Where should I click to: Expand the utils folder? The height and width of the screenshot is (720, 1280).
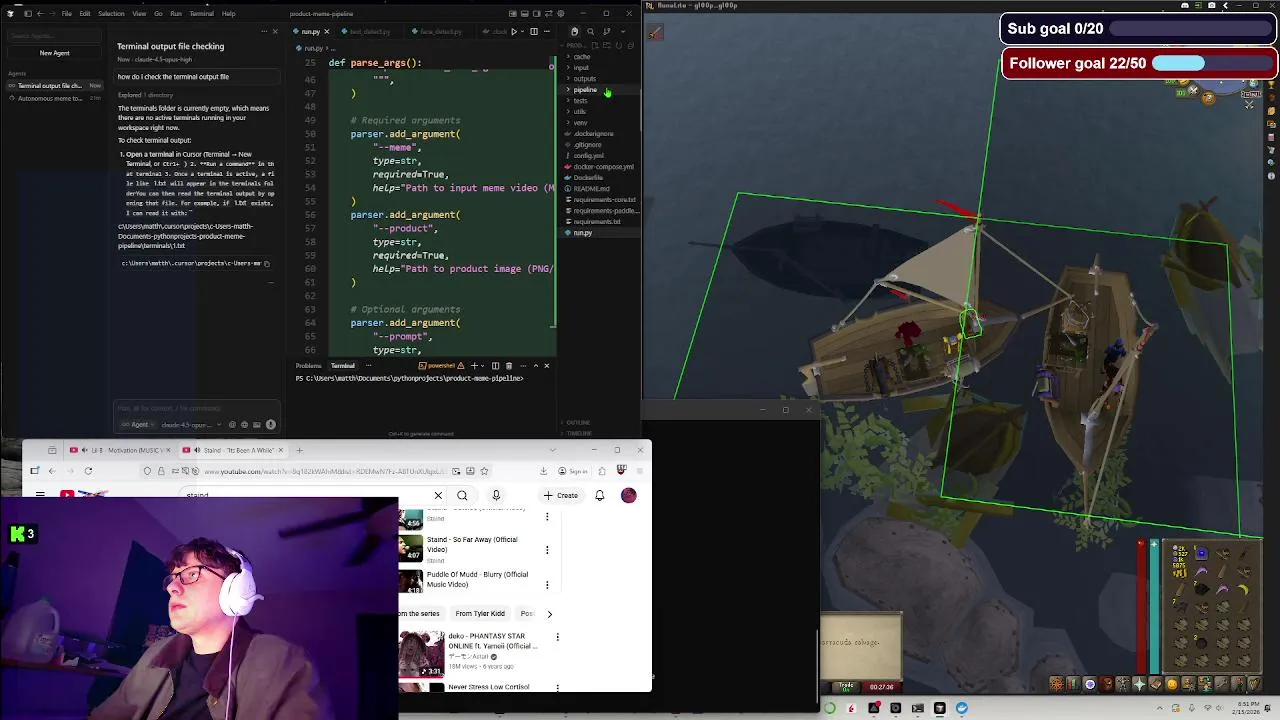tap(580, 112)
